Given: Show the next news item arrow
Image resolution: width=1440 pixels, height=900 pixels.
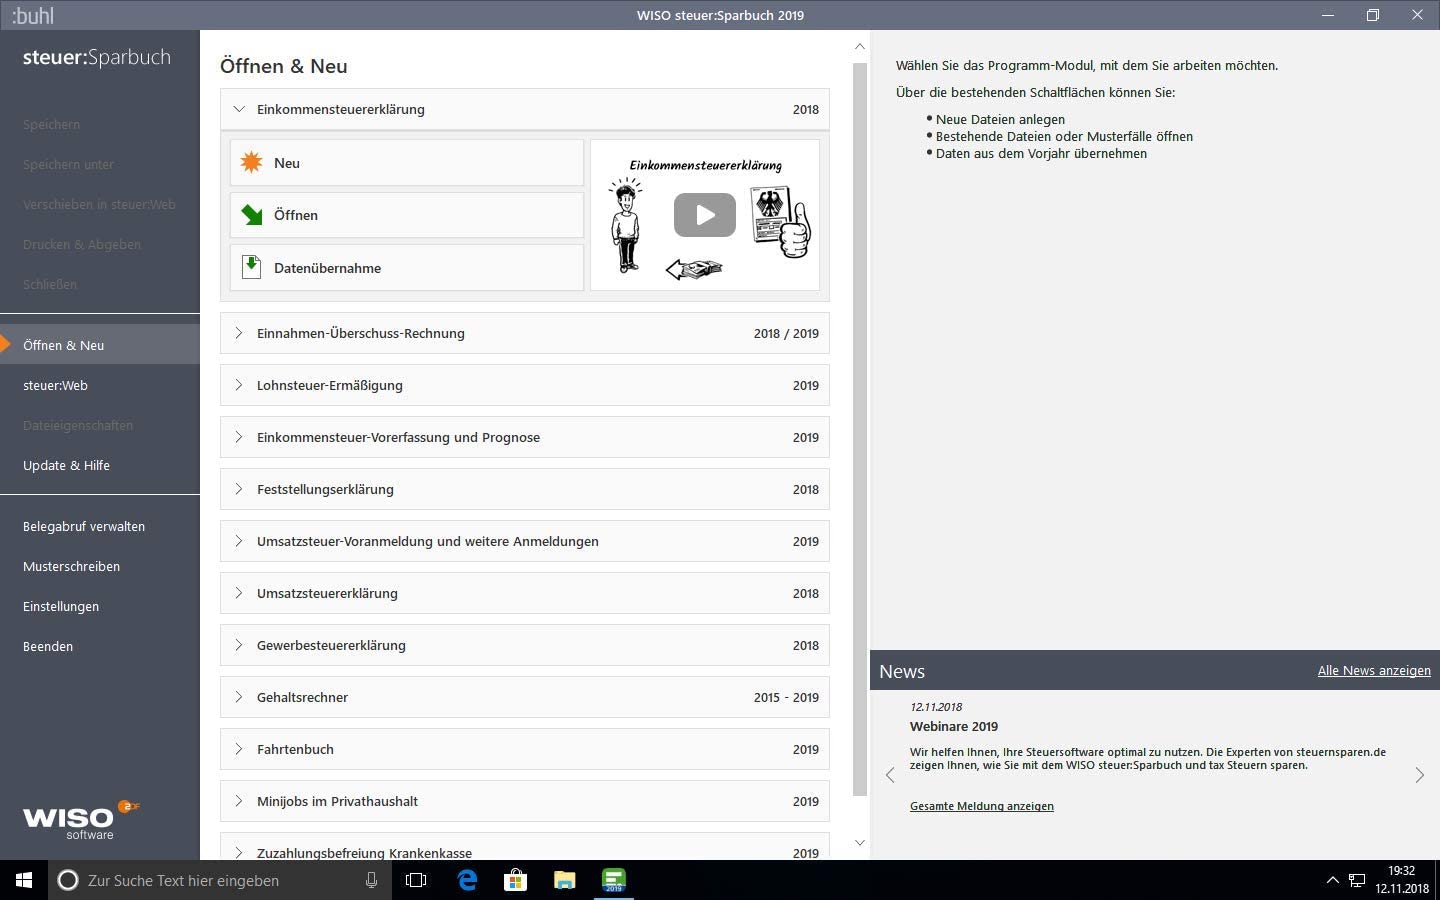Looking at the screenshot, I should tap(1419, 775).
